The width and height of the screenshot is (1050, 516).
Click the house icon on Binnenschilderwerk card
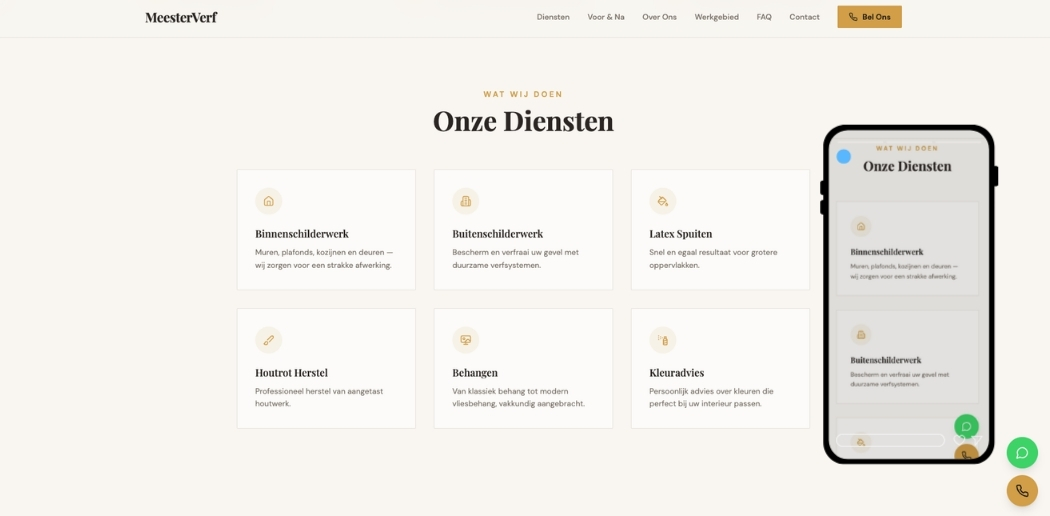tap(269, 201)
